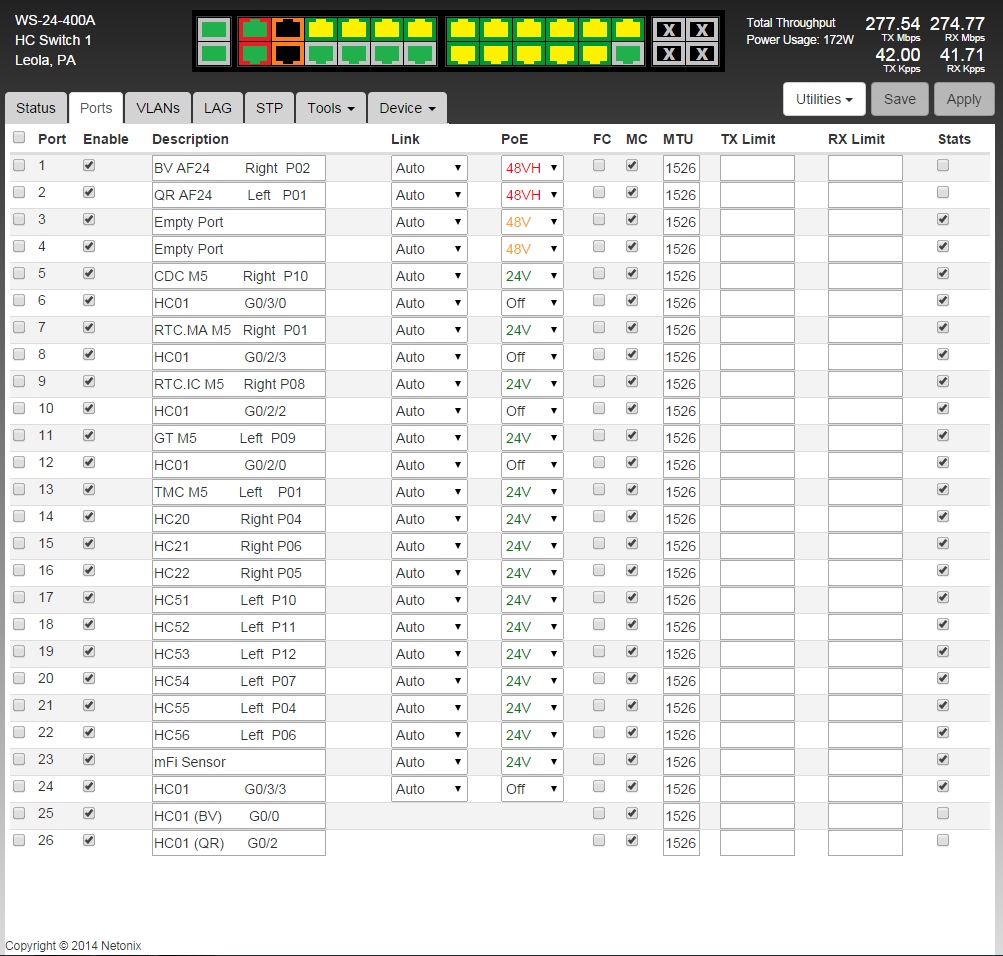Image resolution: width=1003 pixels, height=956 pixels.
Task: Click the 'Power Usage: 172W' text
Action: 800,40
